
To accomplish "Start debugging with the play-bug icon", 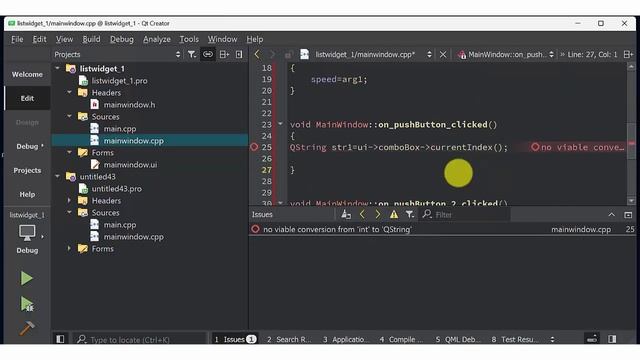I will (27, 304).
